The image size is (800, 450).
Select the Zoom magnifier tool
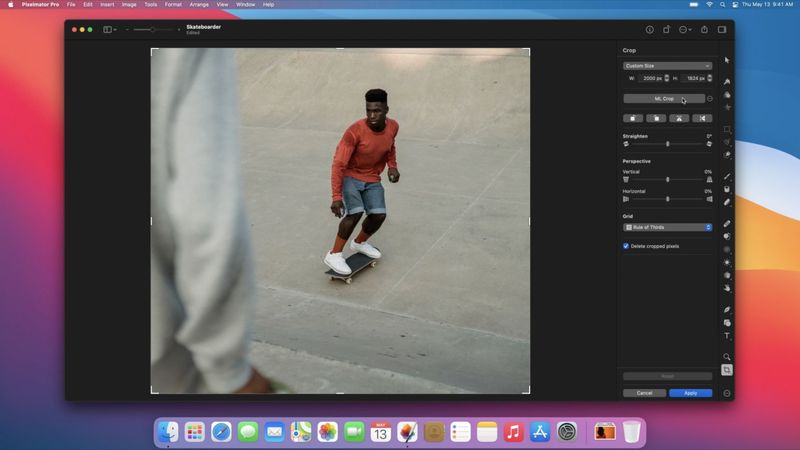point(727,357)
